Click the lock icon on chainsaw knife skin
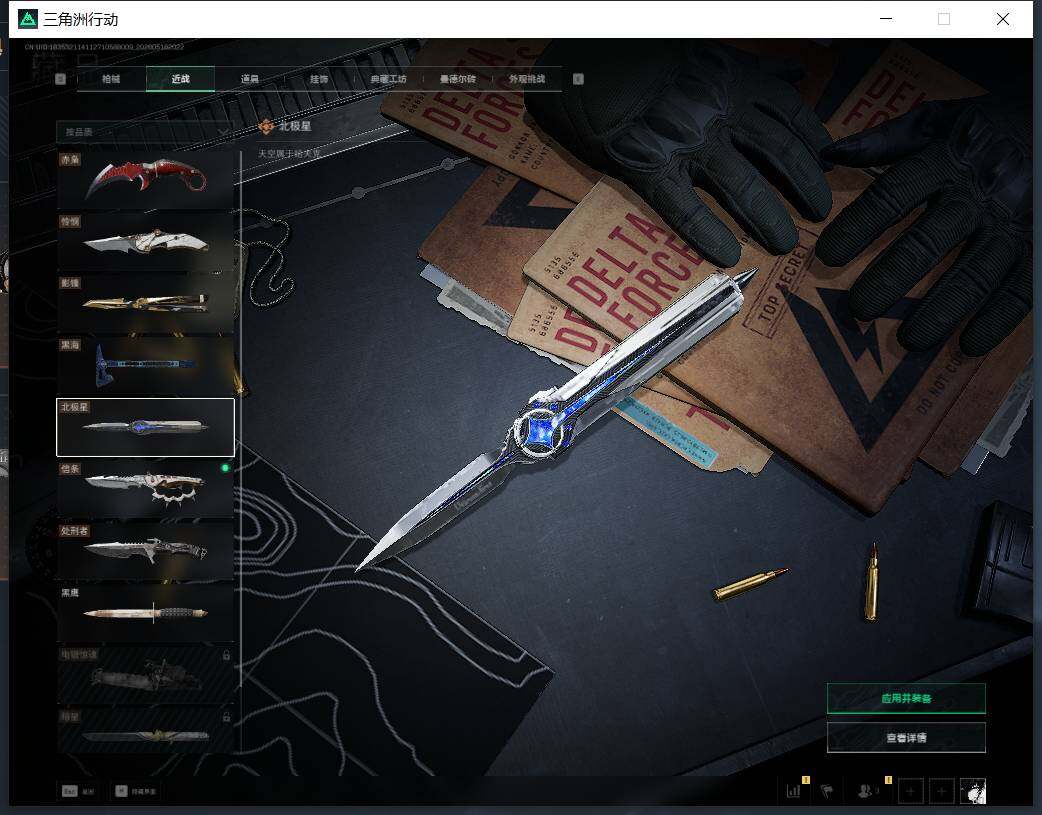 (x=226, y=655)
